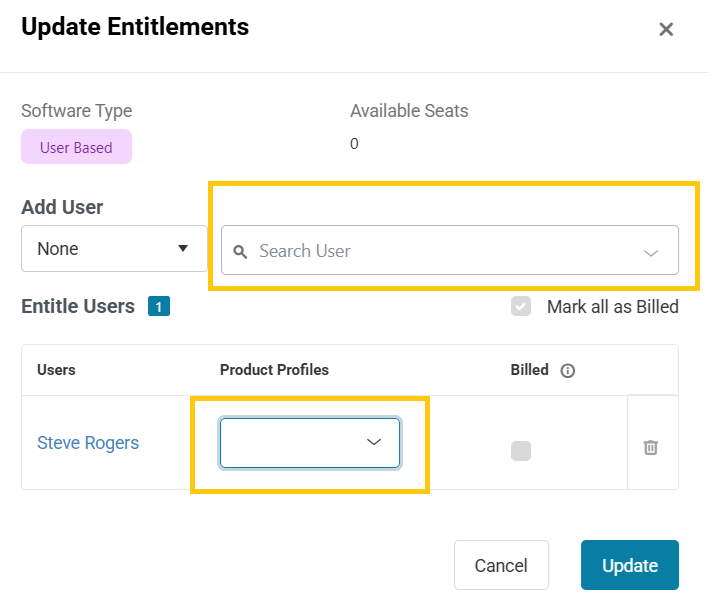This screenshot has width=712, height=610.
Task: Click the magnifier icon in Search User
Action: 240,252
